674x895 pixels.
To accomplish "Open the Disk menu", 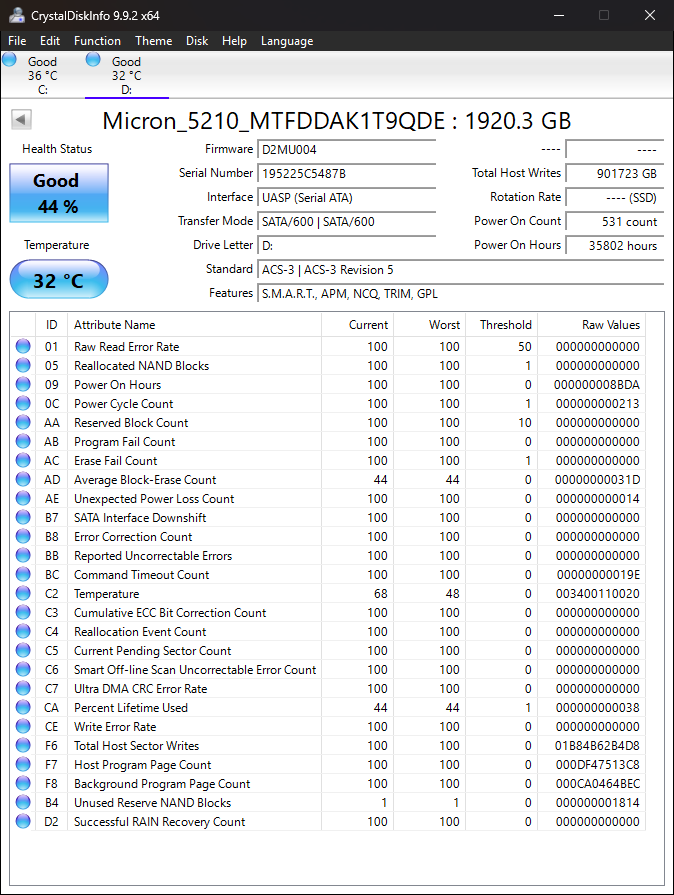I will click(197, 41).
